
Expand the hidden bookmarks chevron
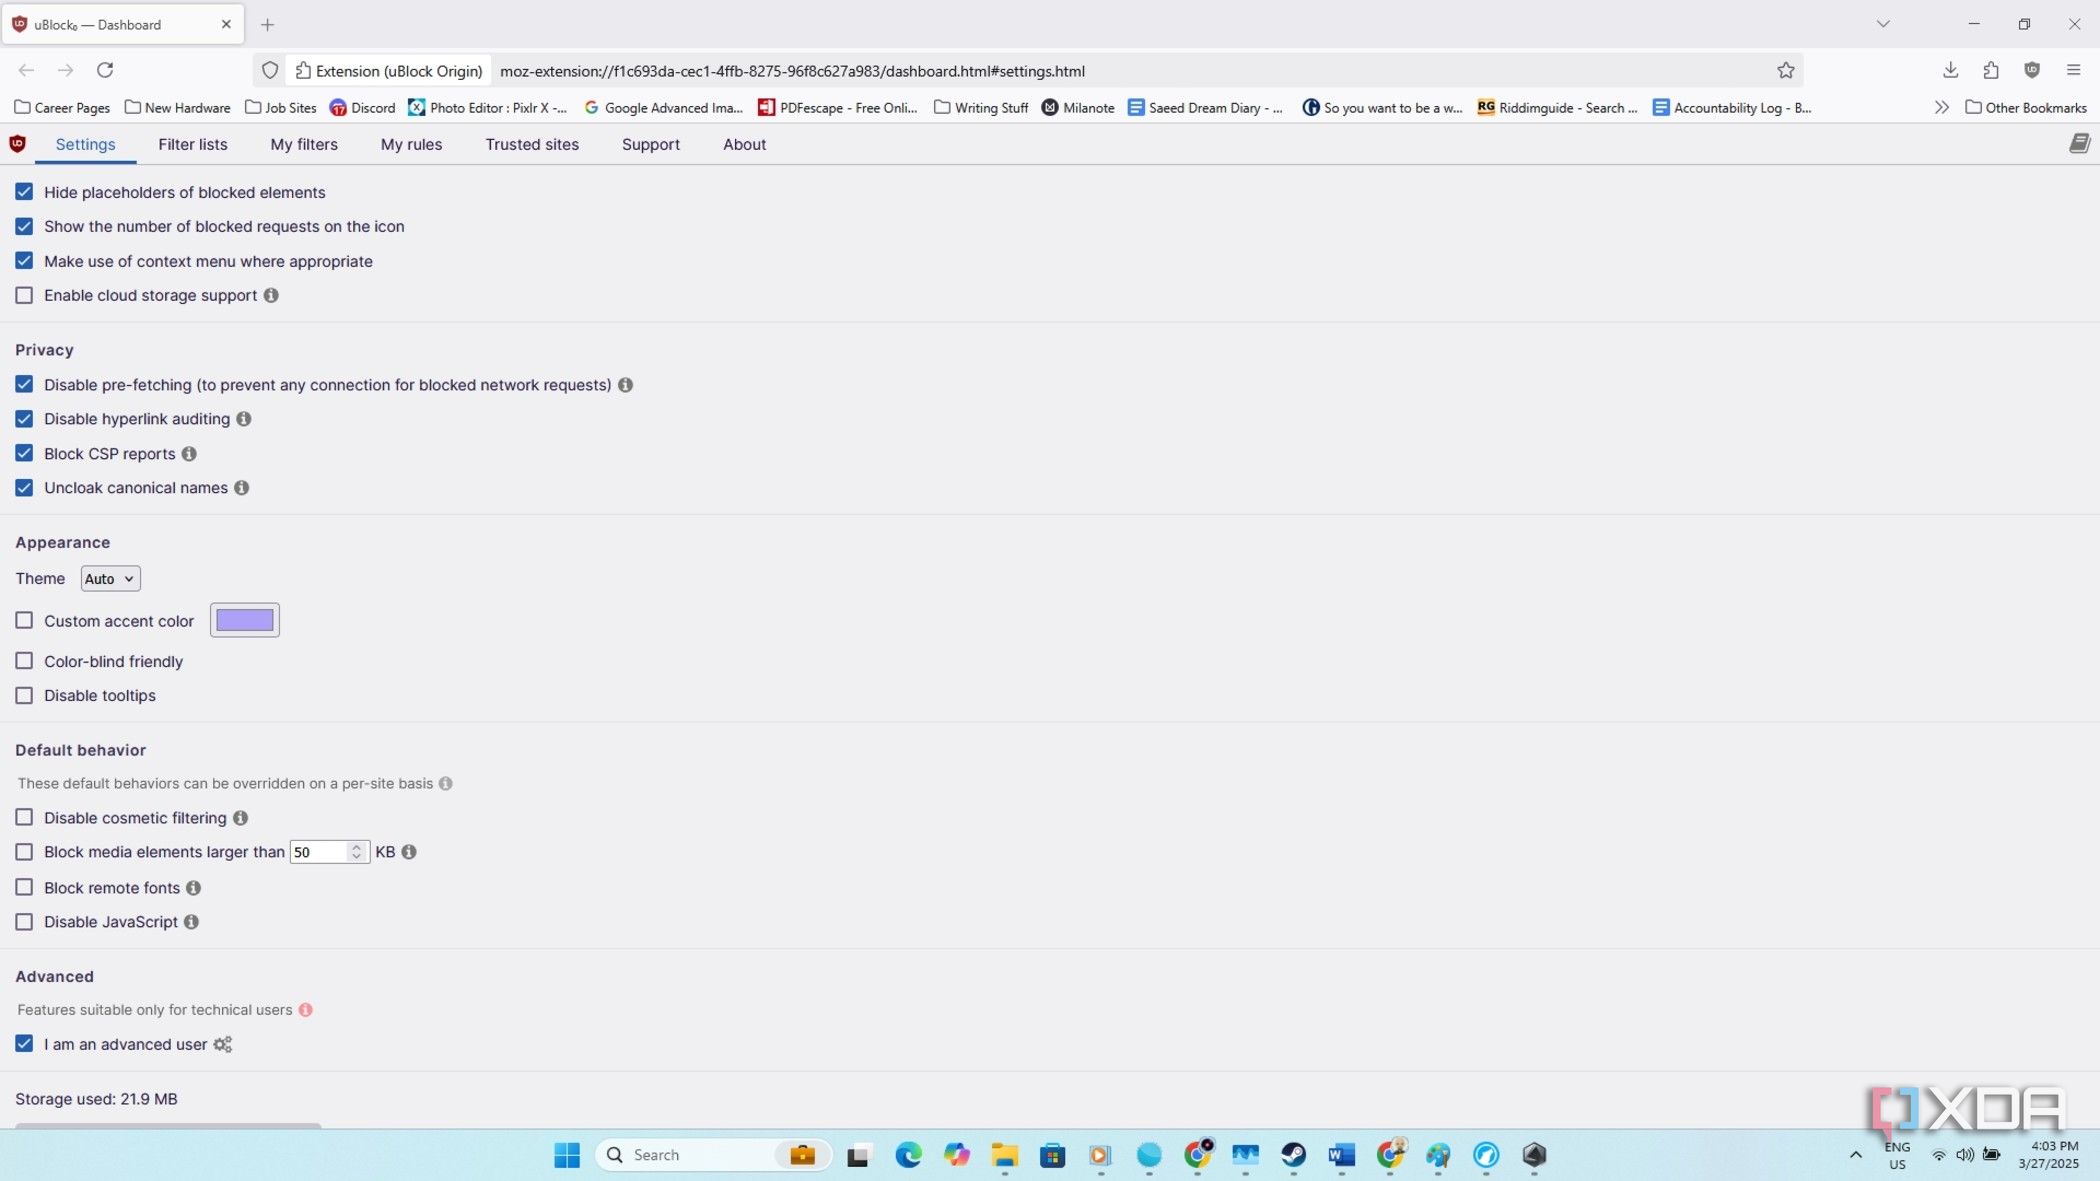(1941, 107)
